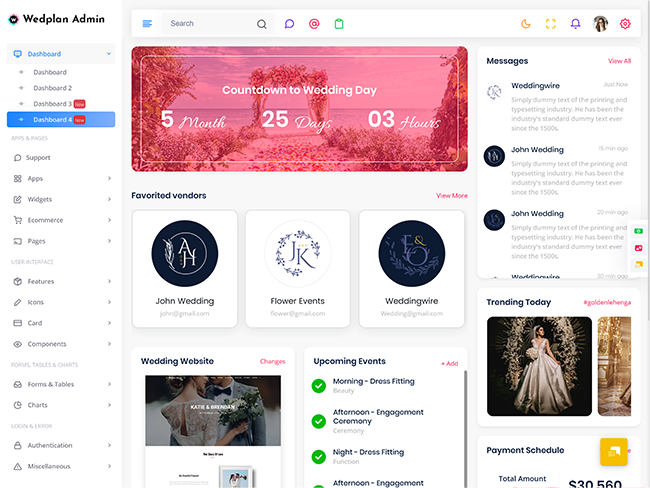Open the chat bubble icon in header
The width and height of the screenshot is (650, 488).
289,23
